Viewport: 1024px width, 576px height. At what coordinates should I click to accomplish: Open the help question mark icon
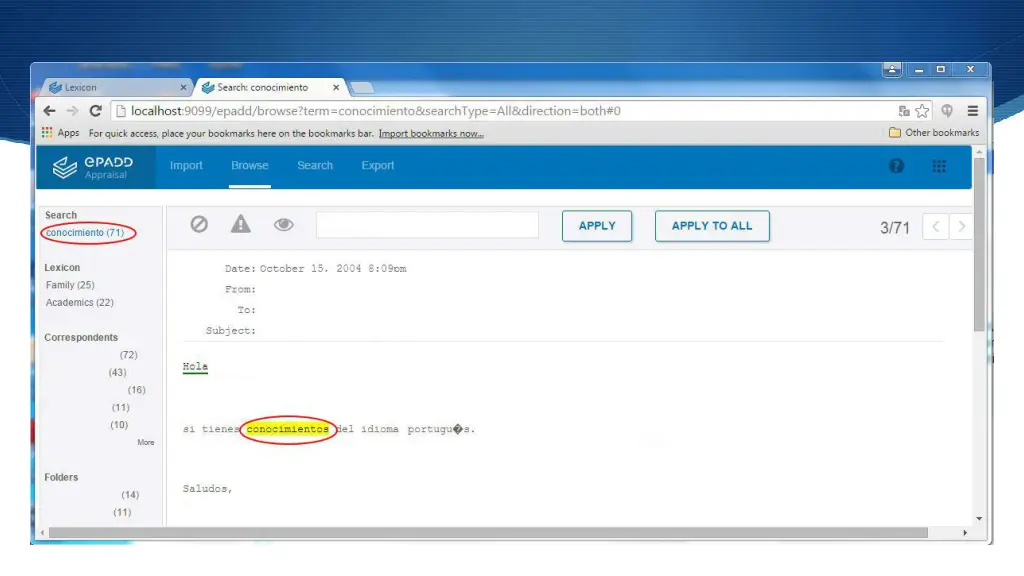(x=896, y=166)
